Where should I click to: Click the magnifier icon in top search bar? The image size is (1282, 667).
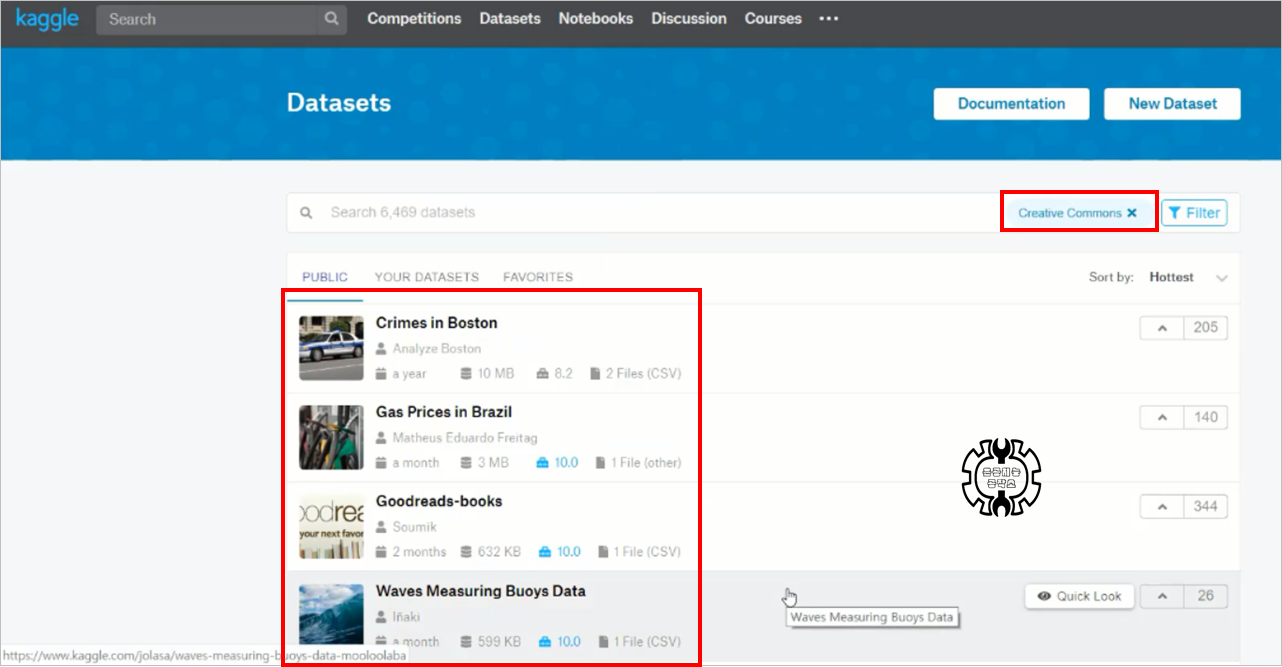pos(331,19)
